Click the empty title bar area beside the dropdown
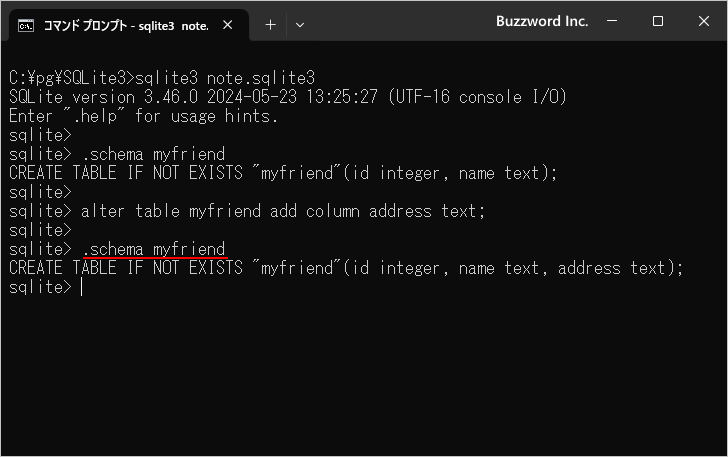 (400, 22)
